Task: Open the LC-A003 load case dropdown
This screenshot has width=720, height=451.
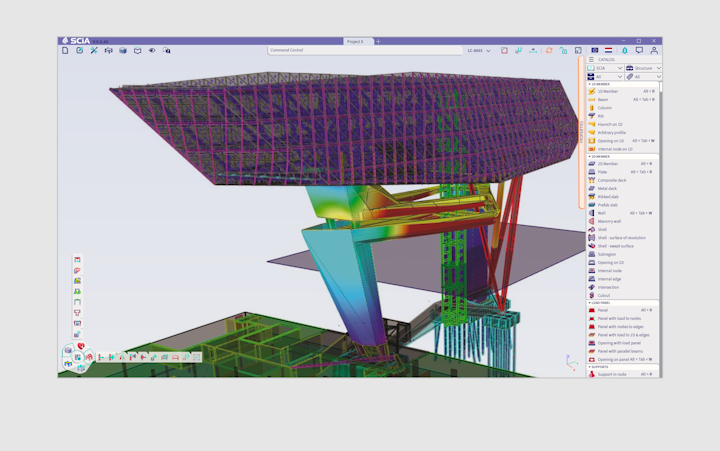Action: click(x=479, y=50)
